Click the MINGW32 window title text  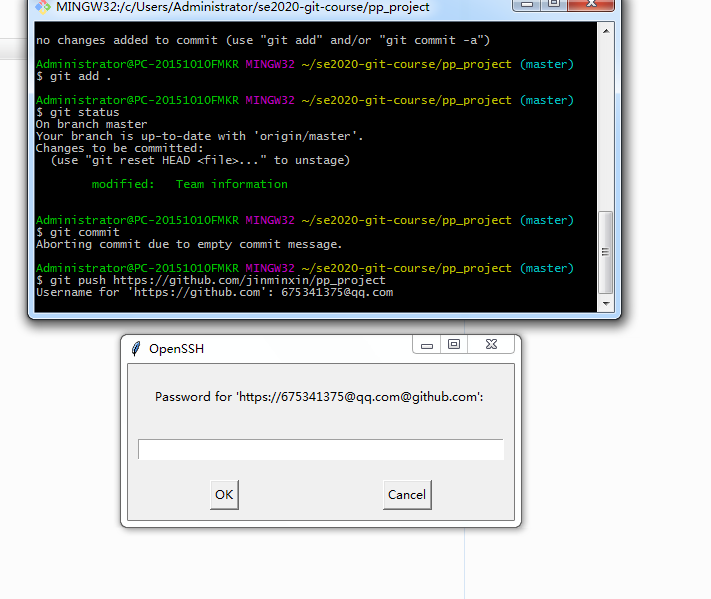(243, 7)
